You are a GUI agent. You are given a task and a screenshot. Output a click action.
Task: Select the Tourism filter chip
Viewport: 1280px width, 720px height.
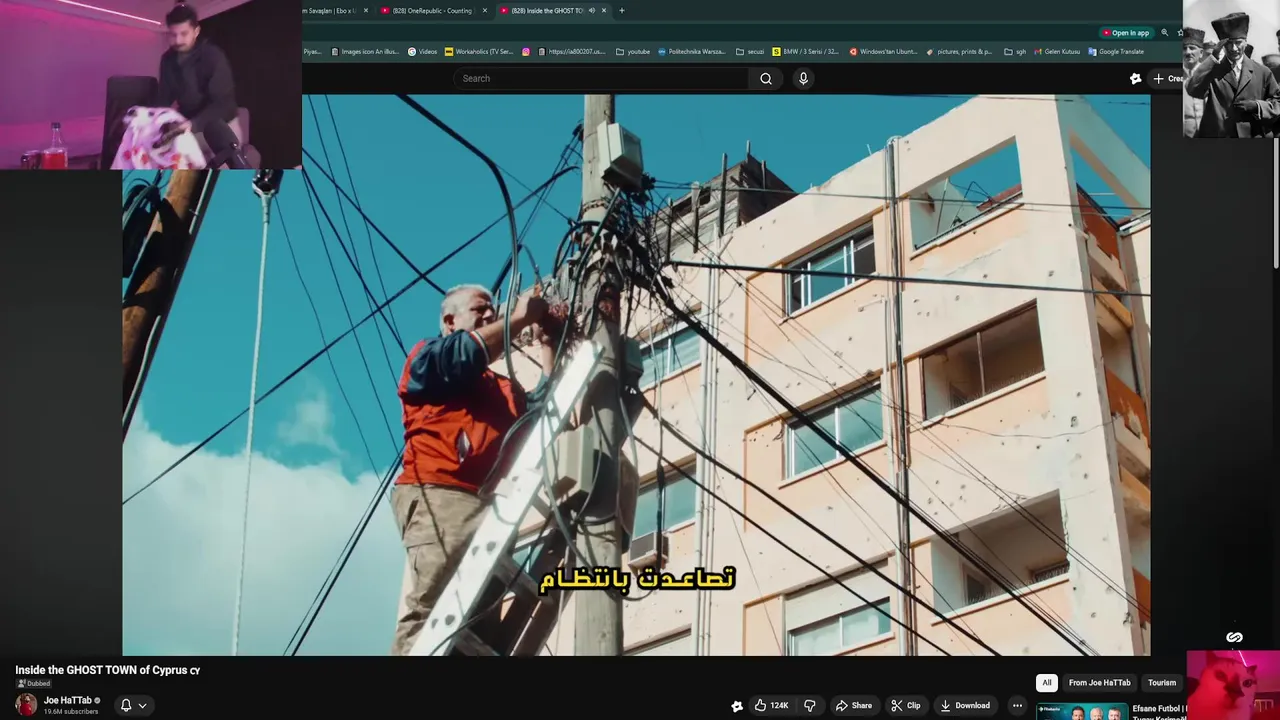click(1162, 683)
